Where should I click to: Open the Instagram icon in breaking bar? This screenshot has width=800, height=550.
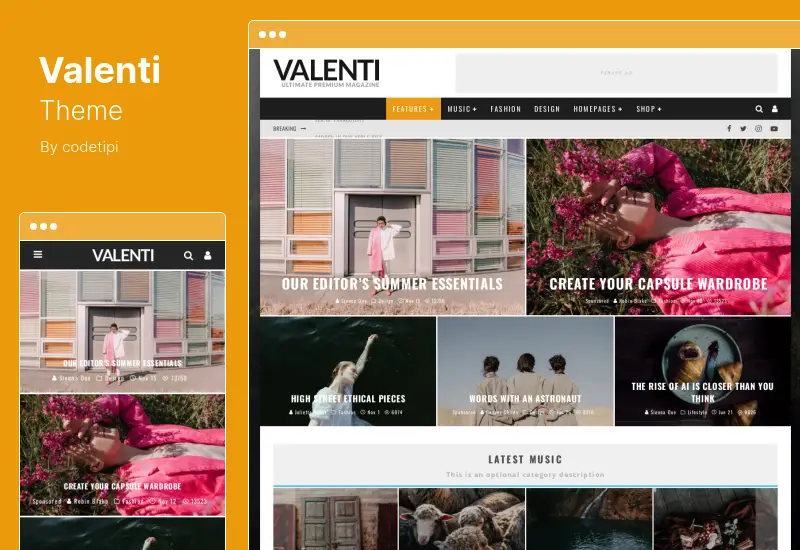point(758,129)
